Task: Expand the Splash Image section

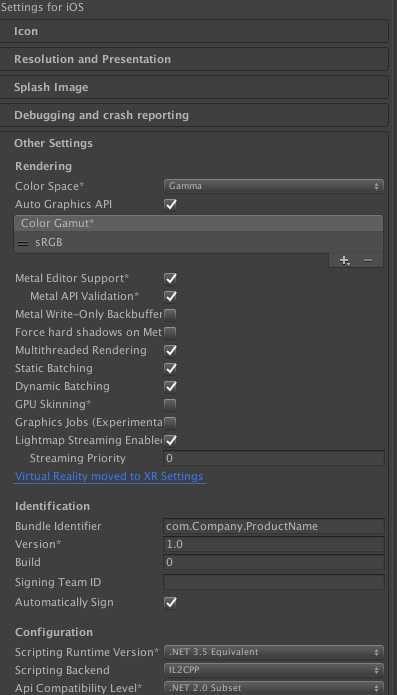Action: pyautogui.click(x=194, y=87)
